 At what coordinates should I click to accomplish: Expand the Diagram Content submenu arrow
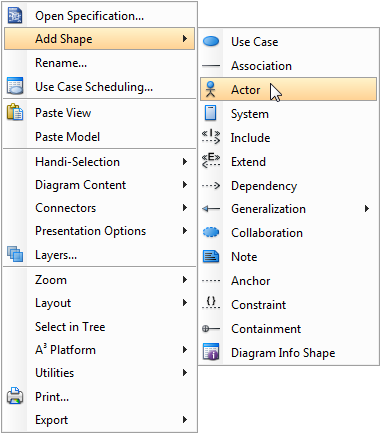click(185, 185)
